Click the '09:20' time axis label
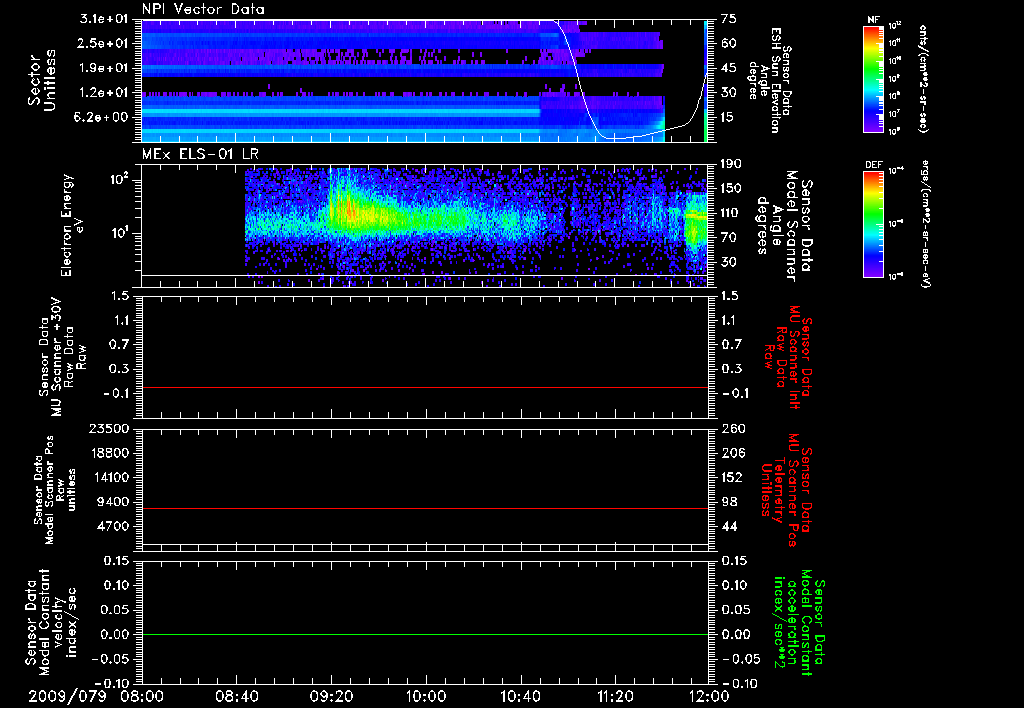The width and height of the screenshot is (1024, 708). point(331,696)
